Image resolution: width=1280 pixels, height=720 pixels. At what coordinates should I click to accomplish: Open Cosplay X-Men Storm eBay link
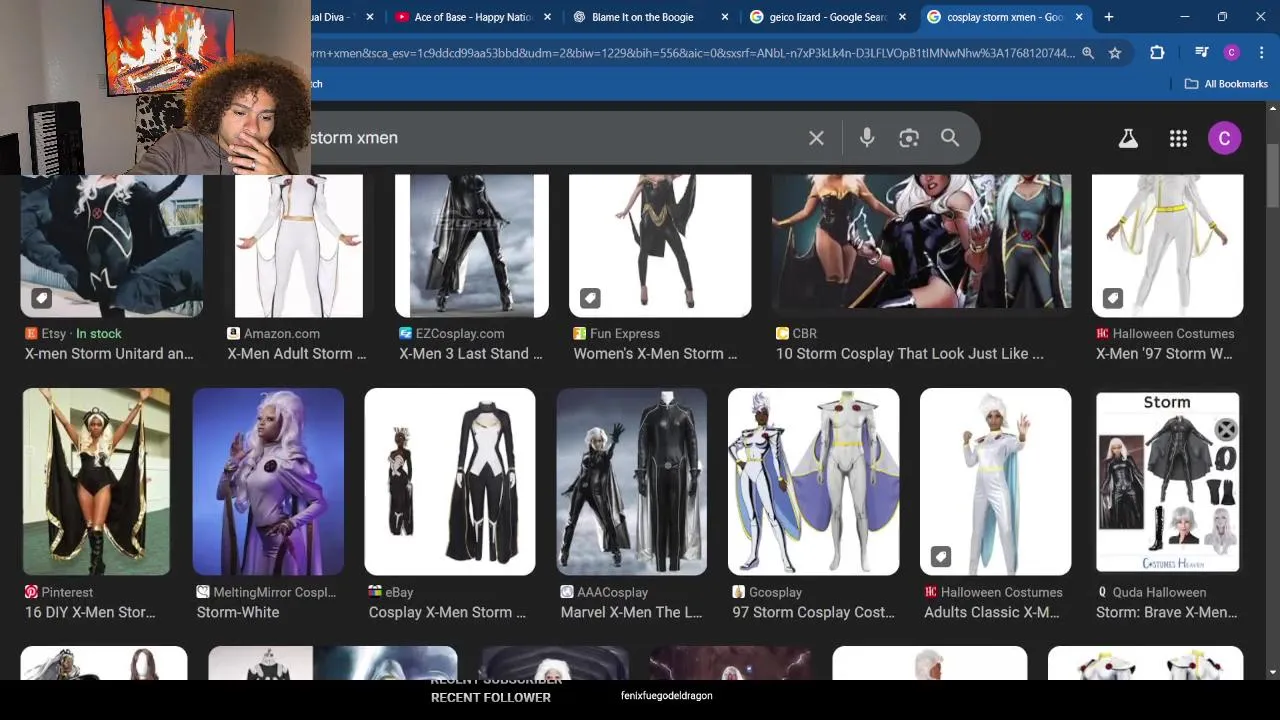coord(447,612)
